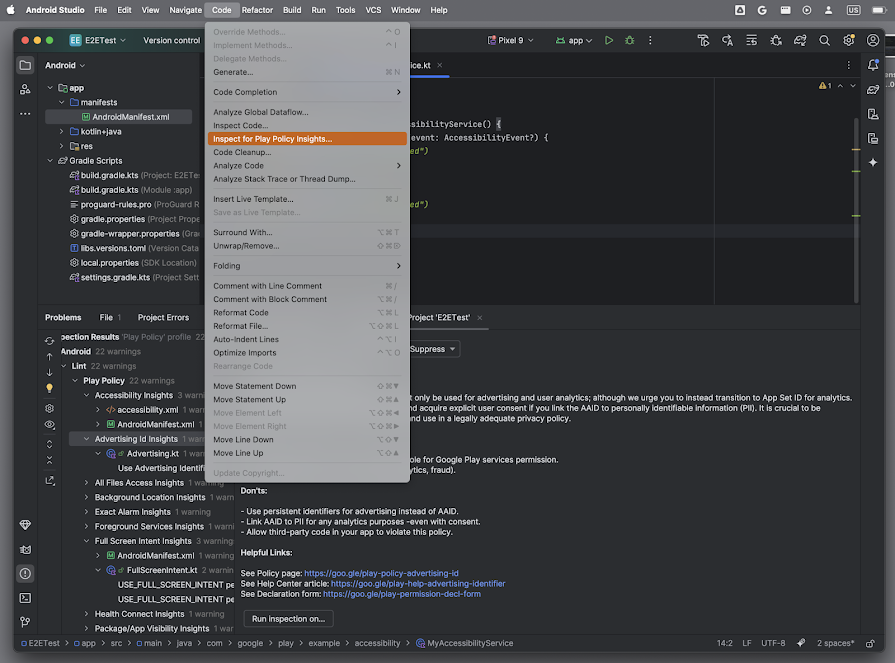Screen dimensions: 895x663
Task: Open the Problems tool window icon
Action: click(x=25, y=573)
